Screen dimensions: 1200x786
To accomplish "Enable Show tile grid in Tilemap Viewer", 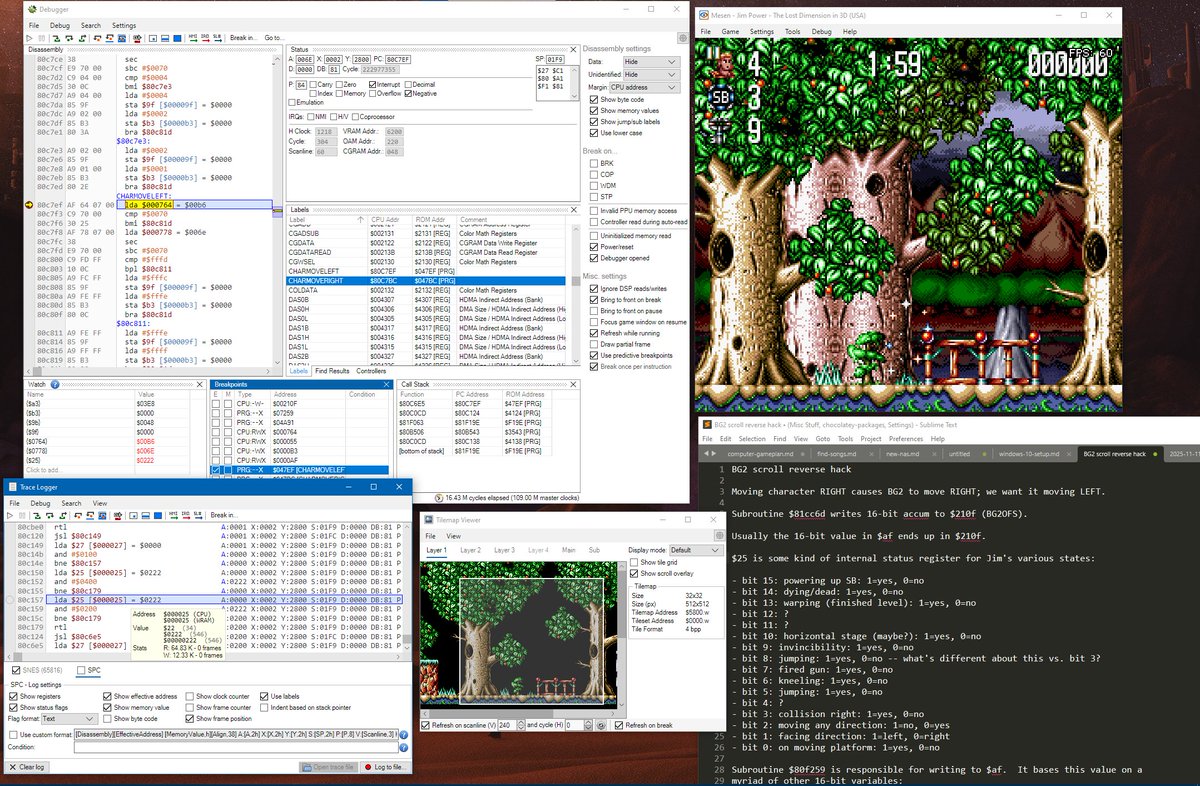I will click(x=655, y=562).
